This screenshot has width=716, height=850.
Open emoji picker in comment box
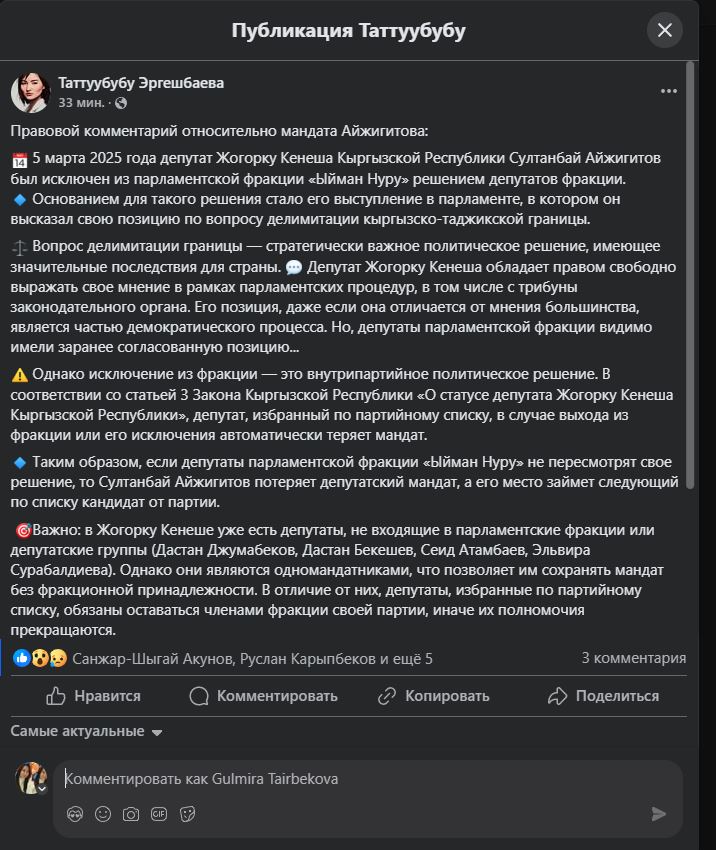click(102, 814)
